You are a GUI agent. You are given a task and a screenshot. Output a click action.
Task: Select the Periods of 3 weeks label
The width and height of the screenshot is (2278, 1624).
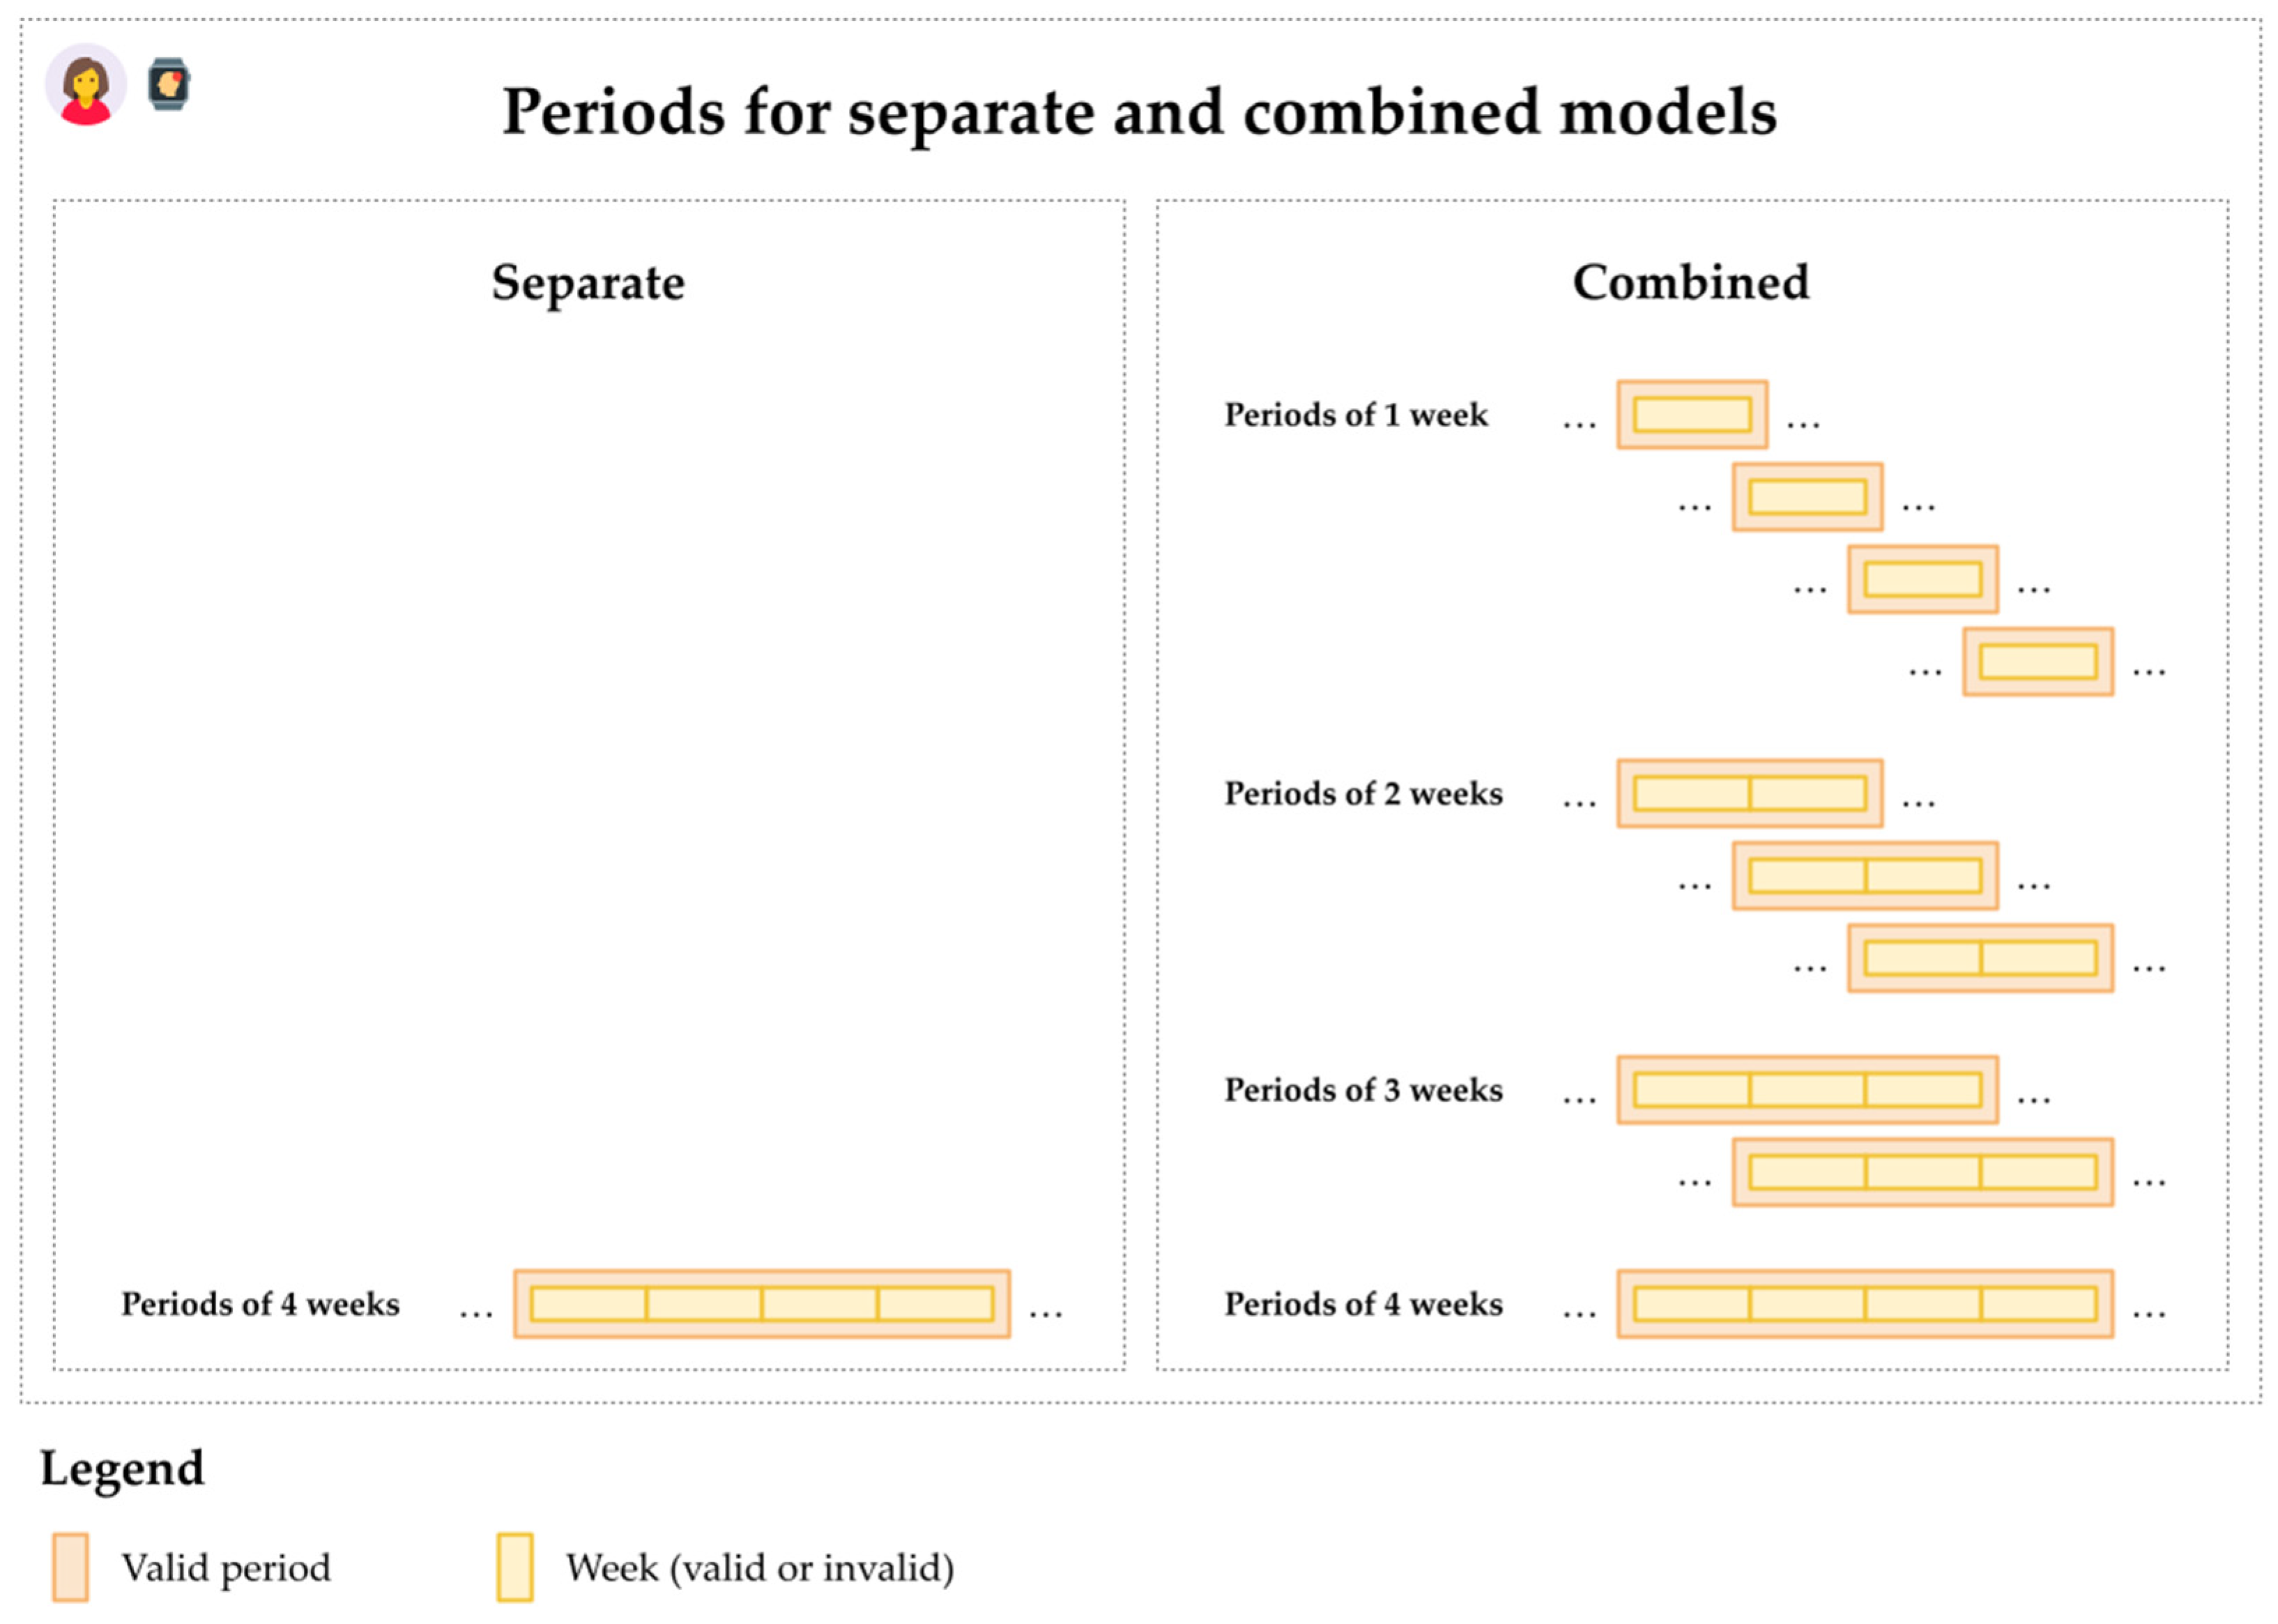pos(1363,1090)
